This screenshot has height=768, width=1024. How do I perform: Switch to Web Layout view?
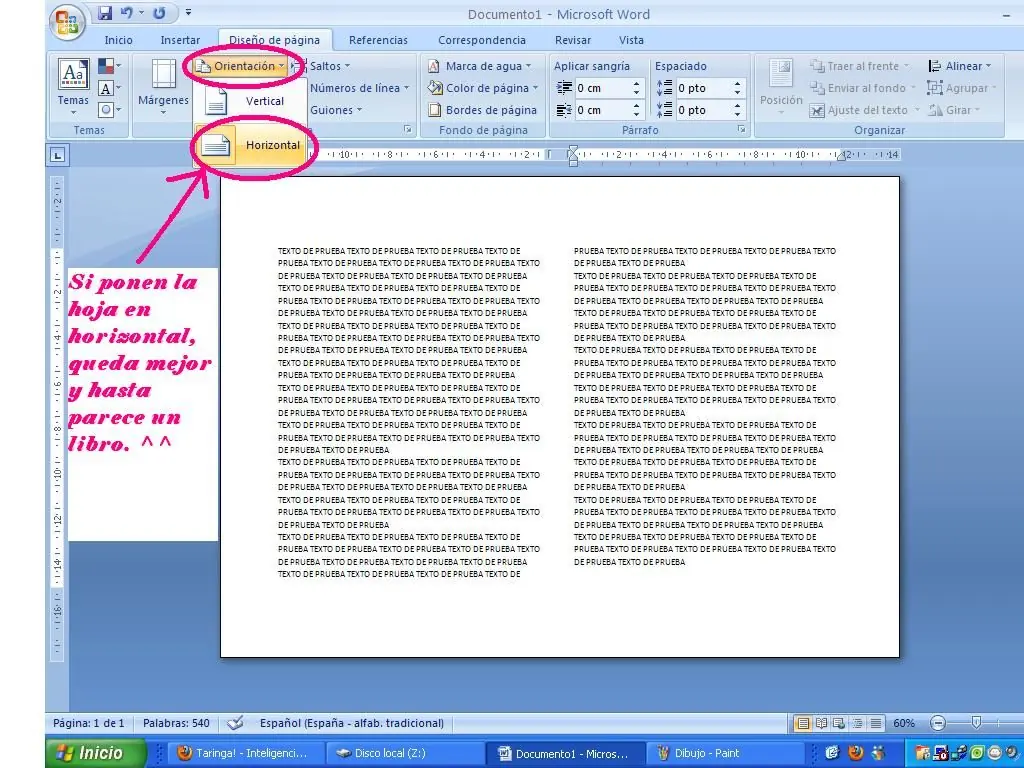coord(839,723)
